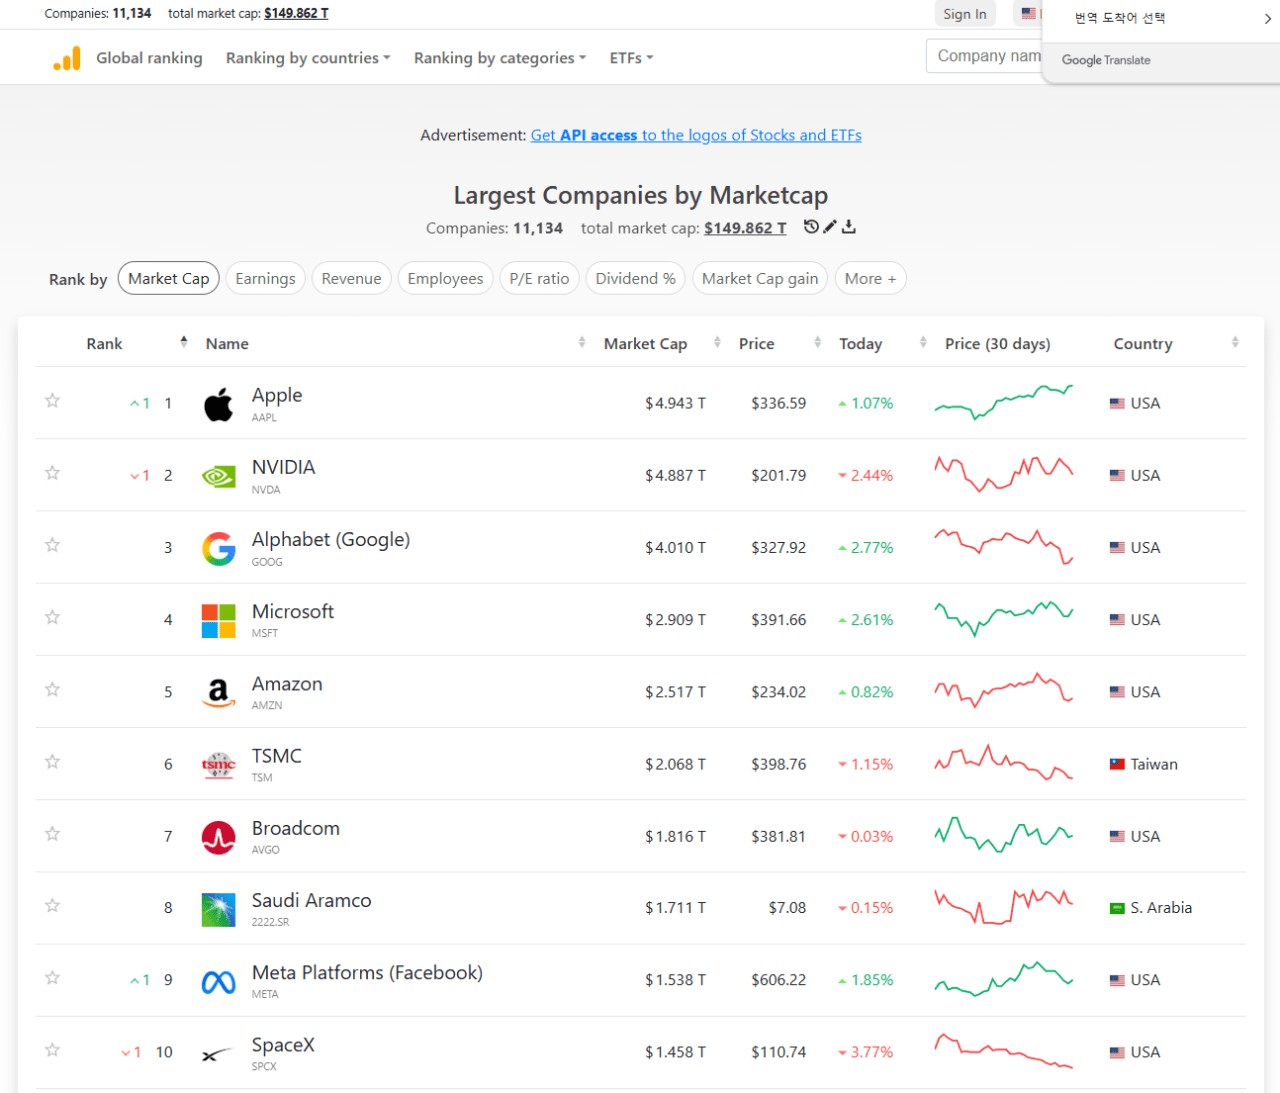The image size is (1280, 1093).
Task: Expand the ETFs dropdown menu
Action: point(631,58)
